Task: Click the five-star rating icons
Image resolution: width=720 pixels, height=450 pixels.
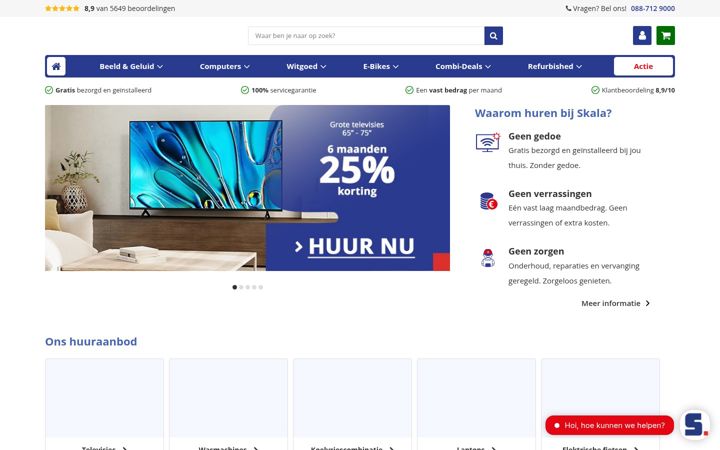Action: click(62, 8)
